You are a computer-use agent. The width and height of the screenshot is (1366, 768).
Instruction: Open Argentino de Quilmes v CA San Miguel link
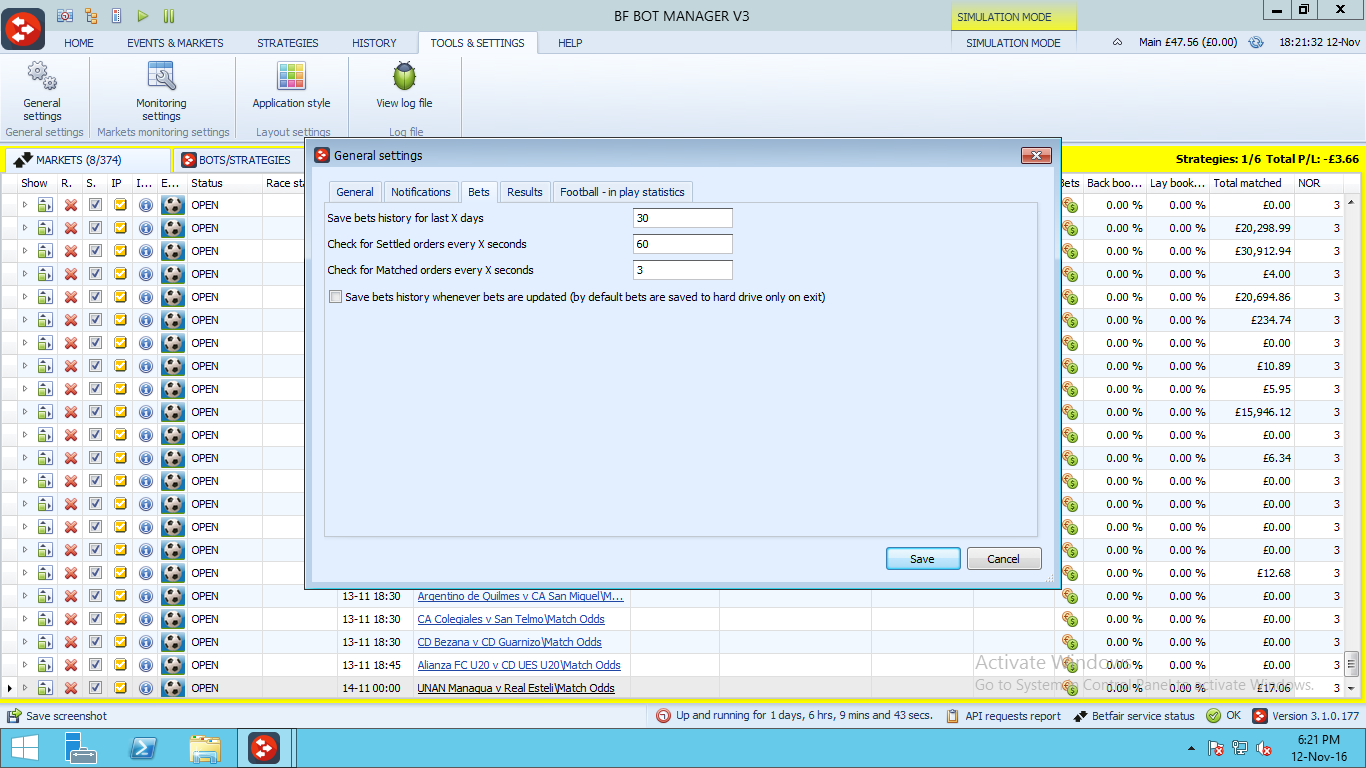pyautogui.click(x=520, y=596)
